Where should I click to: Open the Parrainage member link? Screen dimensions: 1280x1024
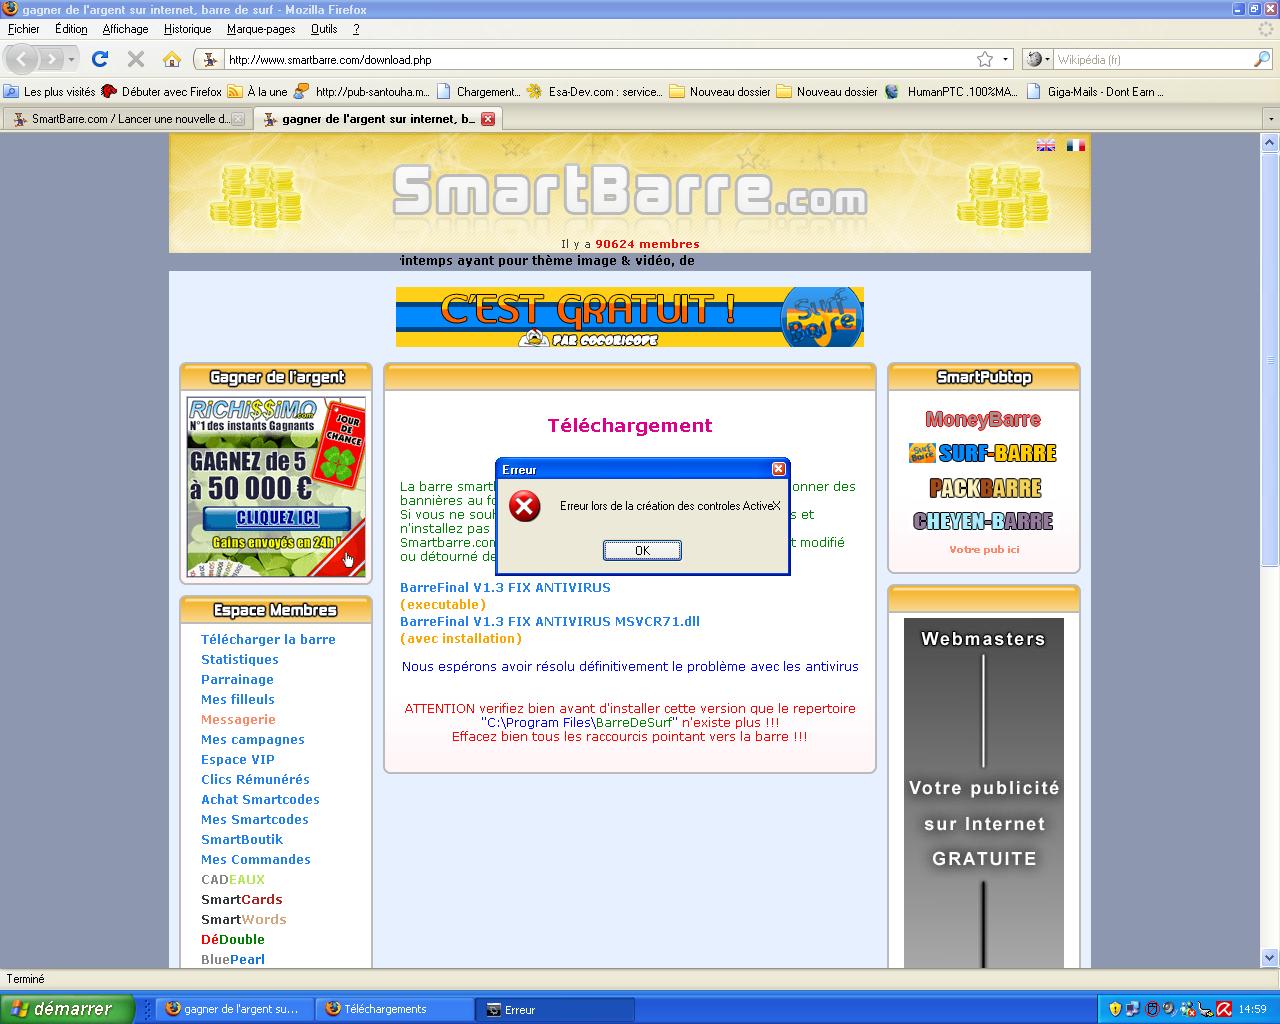(x=237, y=679)
